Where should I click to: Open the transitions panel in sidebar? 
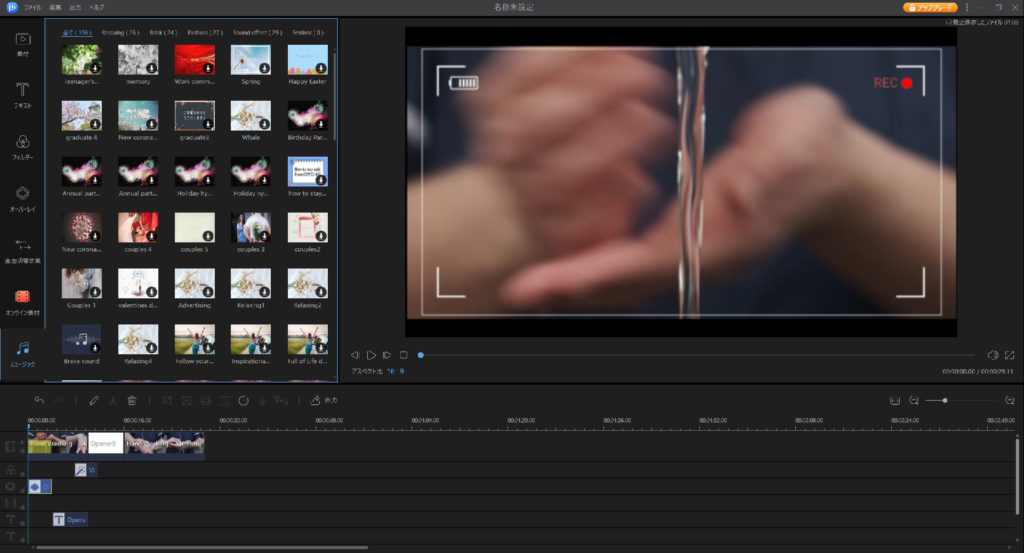pyautogui.click(x=22, y=250)
